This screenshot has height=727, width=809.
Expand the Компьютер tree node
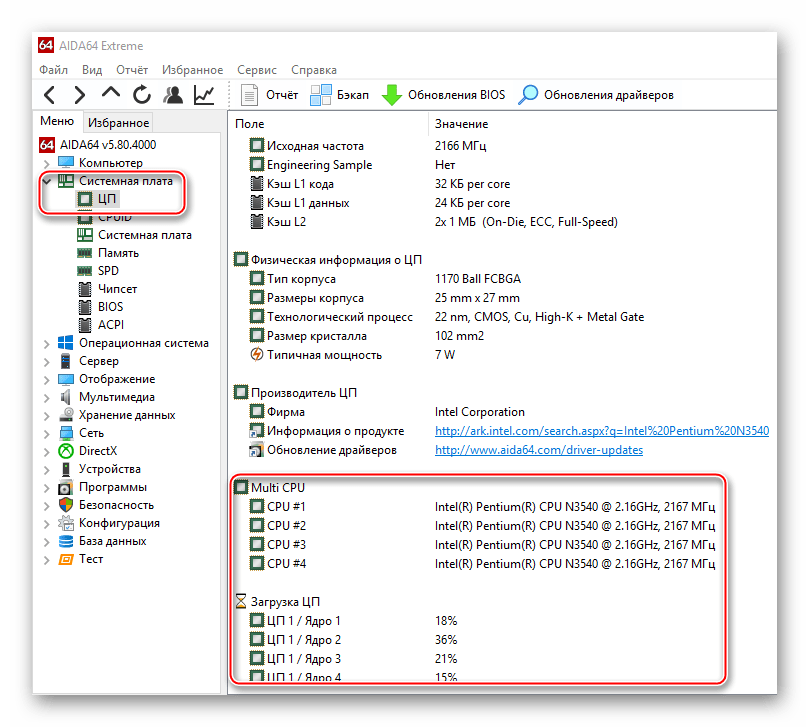[x=46, y=163]
